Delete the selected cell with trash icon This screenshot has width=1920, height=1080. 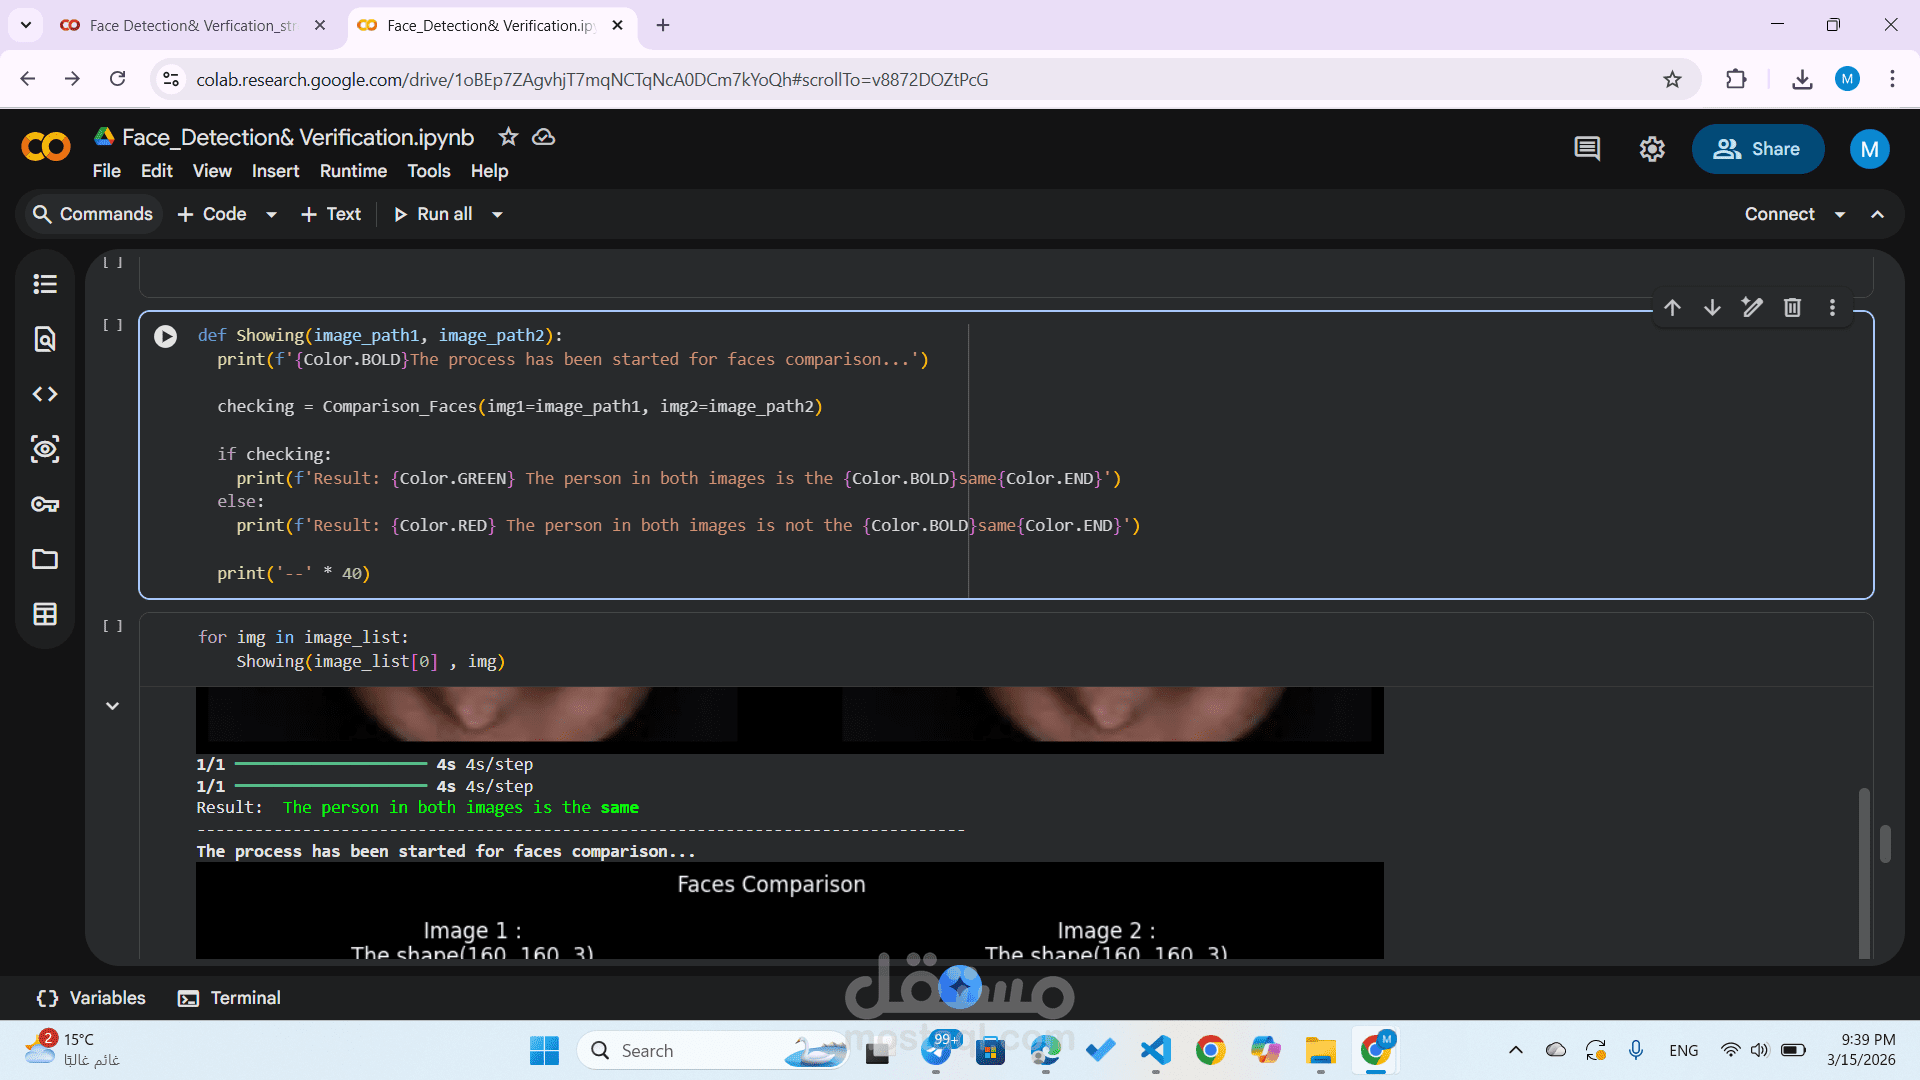tap(1792, 308)
